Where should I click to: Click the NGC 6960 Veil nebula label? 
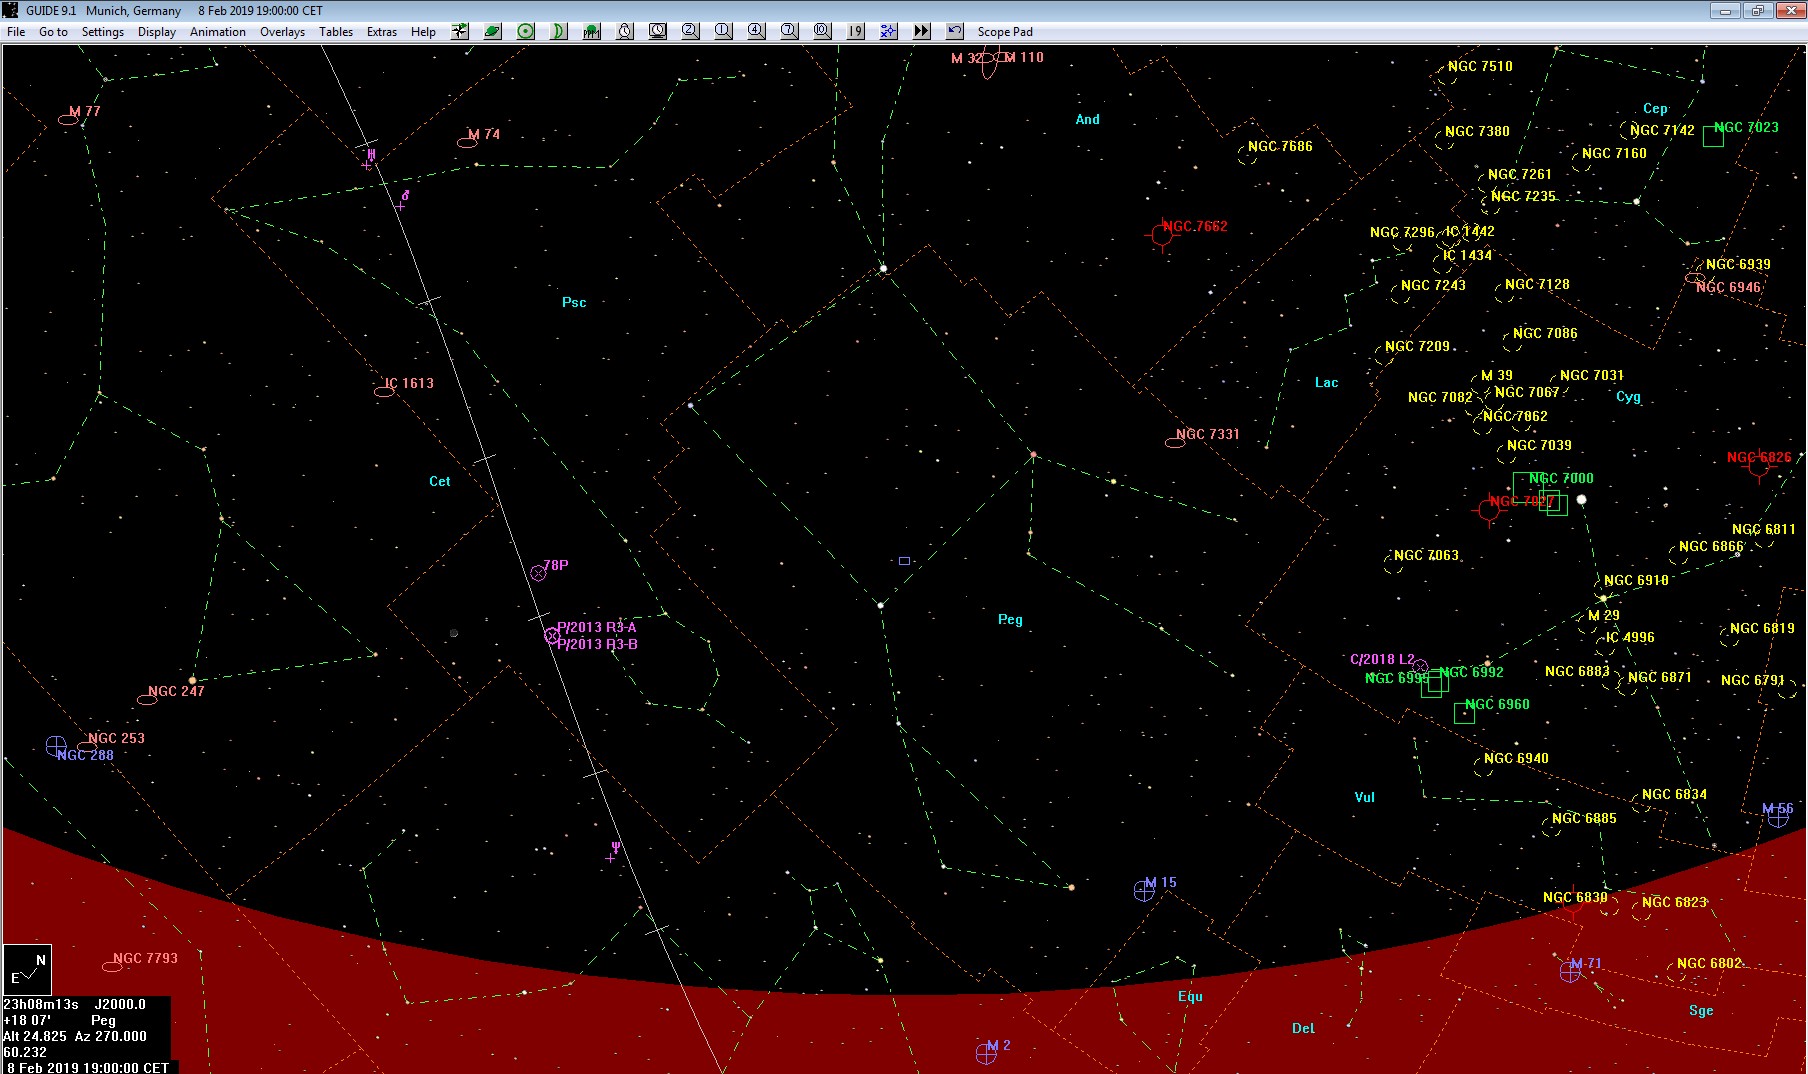[x=1497, y=704]
